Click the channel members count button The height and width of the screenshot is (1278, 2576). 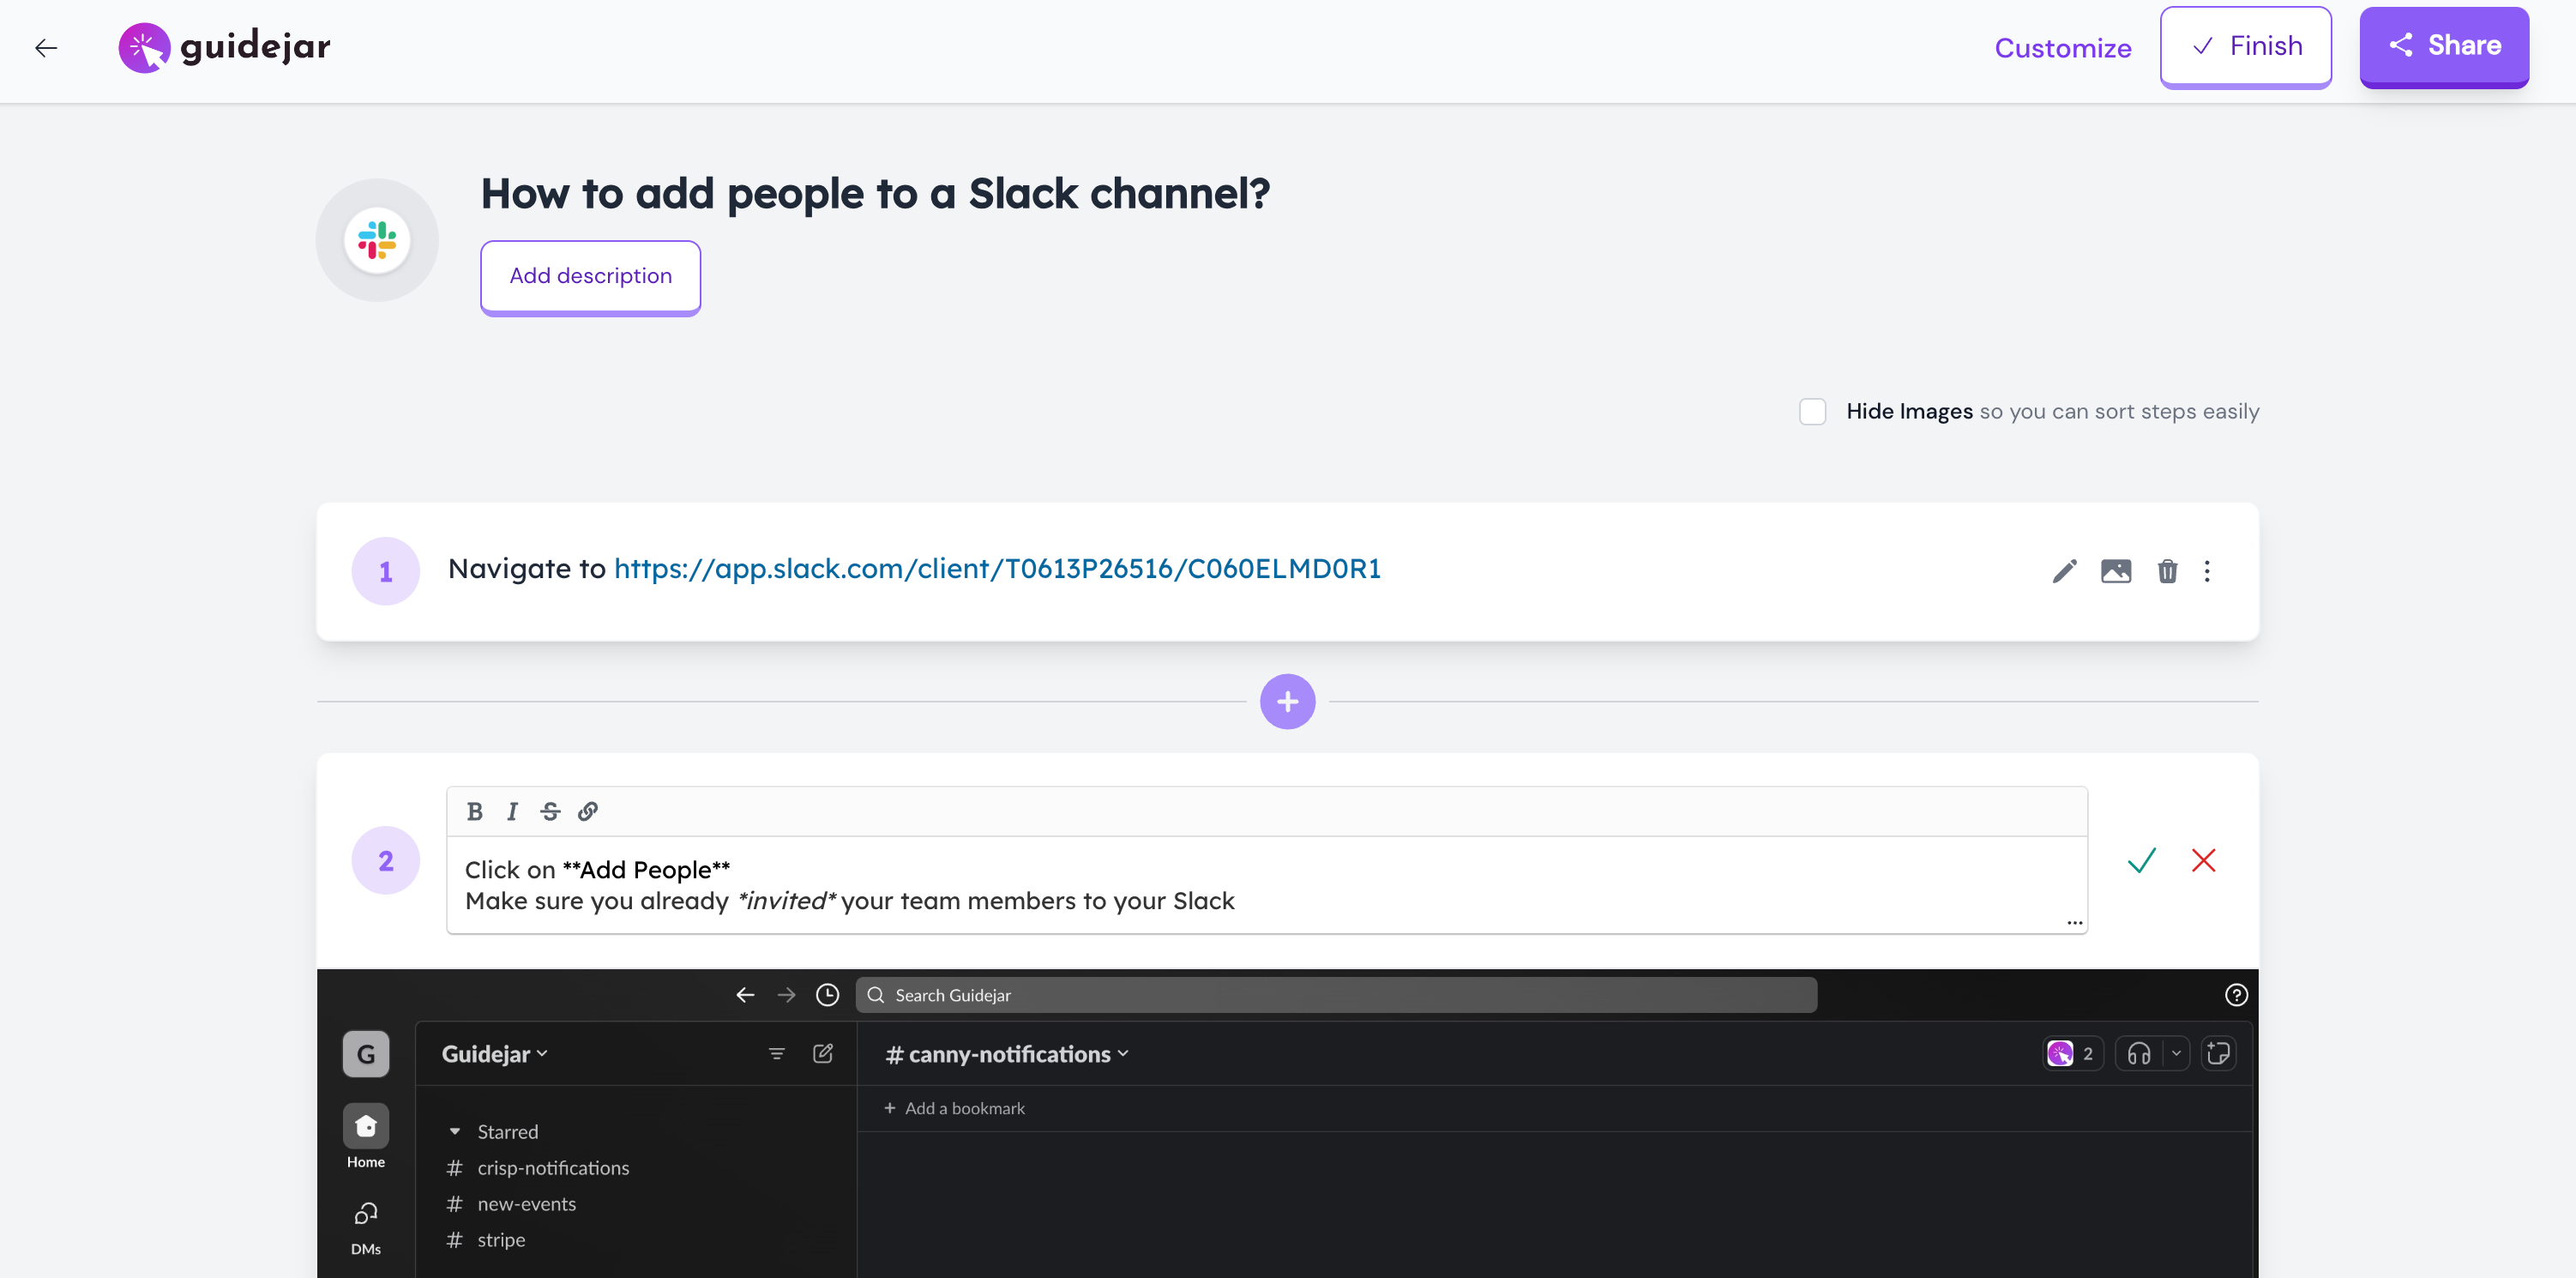(x=2072, y=1054)
